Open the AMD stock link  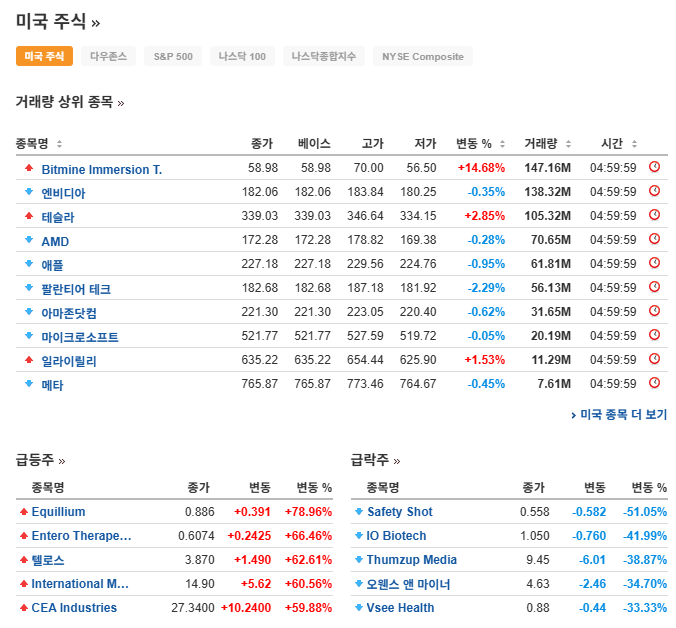pos(55,241)
